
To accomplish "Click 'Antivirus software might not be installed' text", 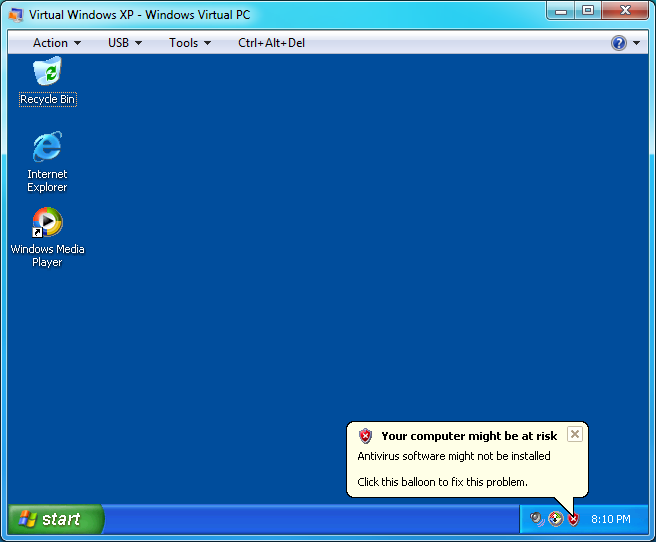I will 454,456.
